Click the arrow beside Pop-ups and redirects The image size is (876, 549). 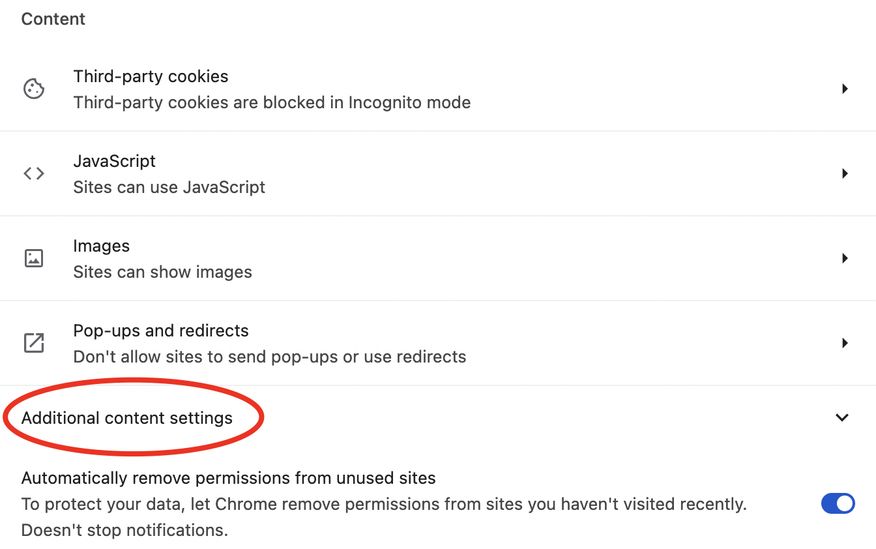pyautogui.click(x=845, y=343)
